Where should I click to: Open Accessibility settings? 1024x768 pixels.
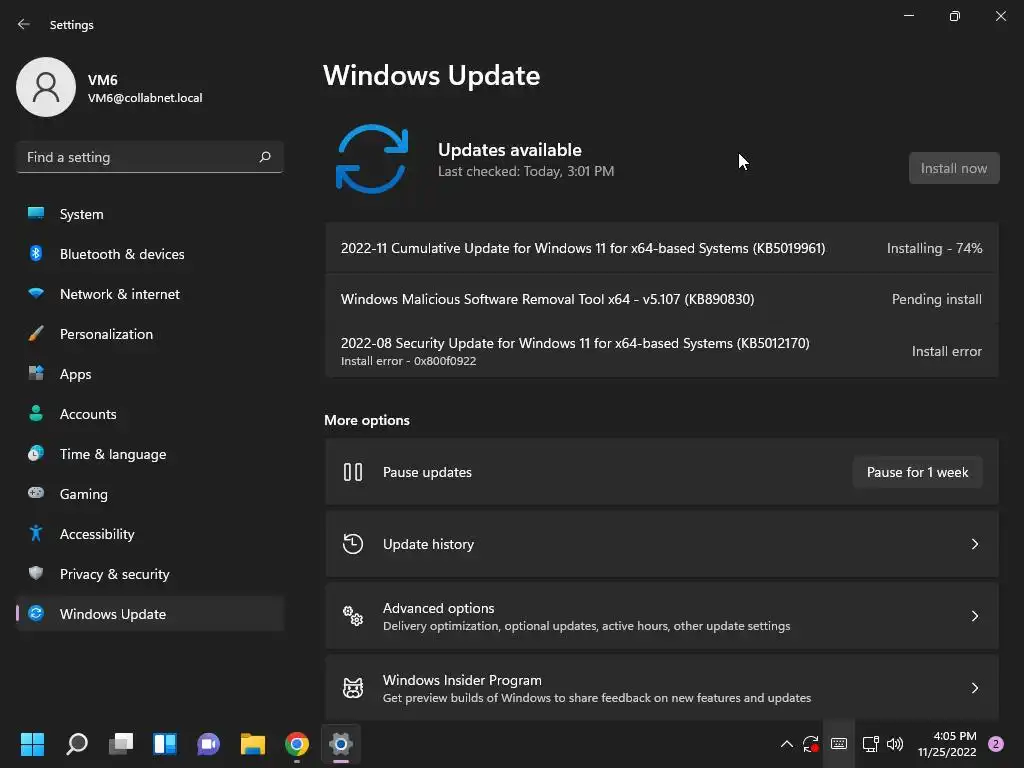pos(150,534)
